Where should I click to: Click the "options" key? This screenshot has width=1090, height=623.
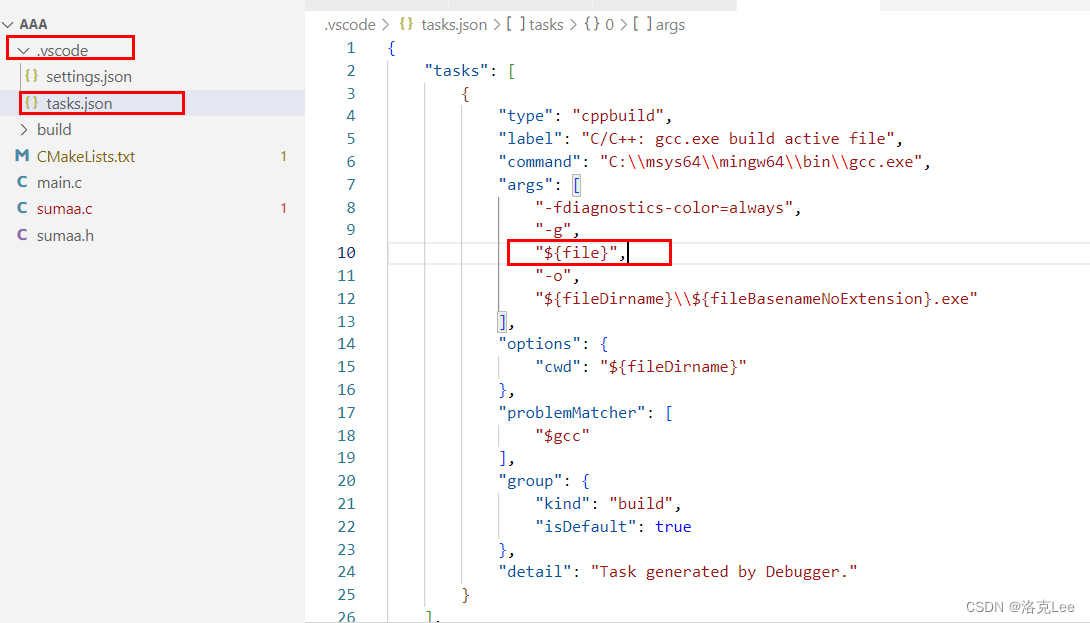539,344
